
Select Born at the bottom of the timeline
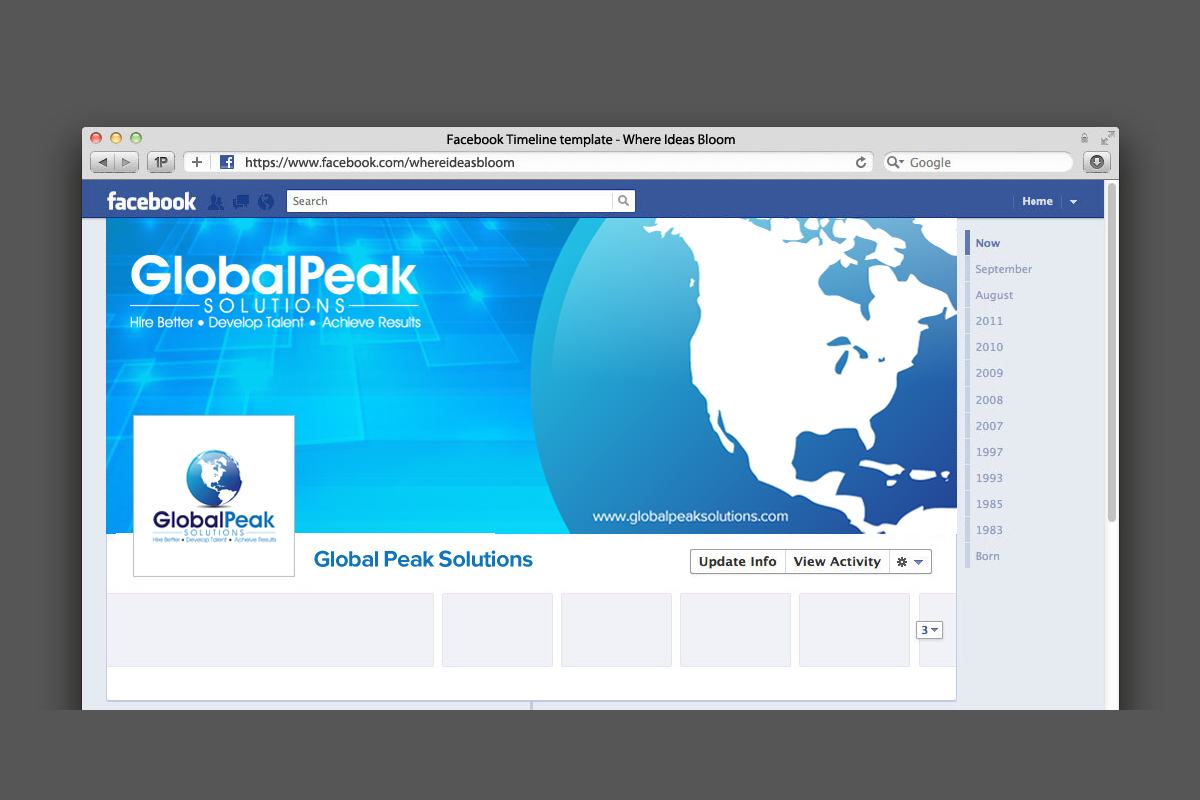[987, 555]
